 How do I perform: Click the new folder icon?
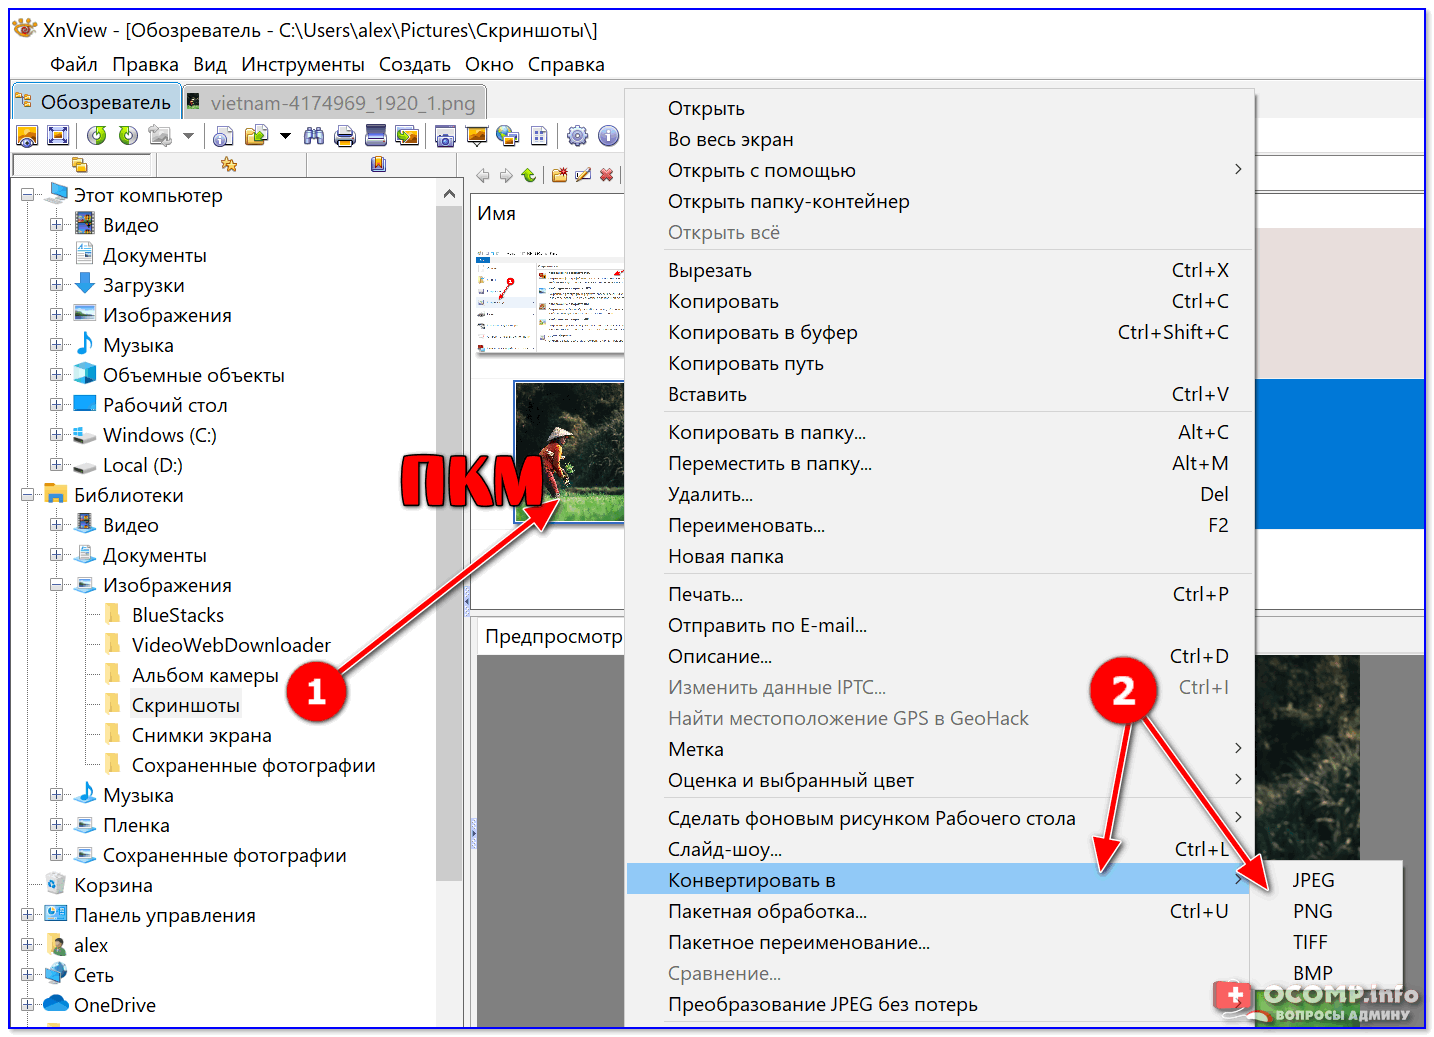click(x=559, y=175)
